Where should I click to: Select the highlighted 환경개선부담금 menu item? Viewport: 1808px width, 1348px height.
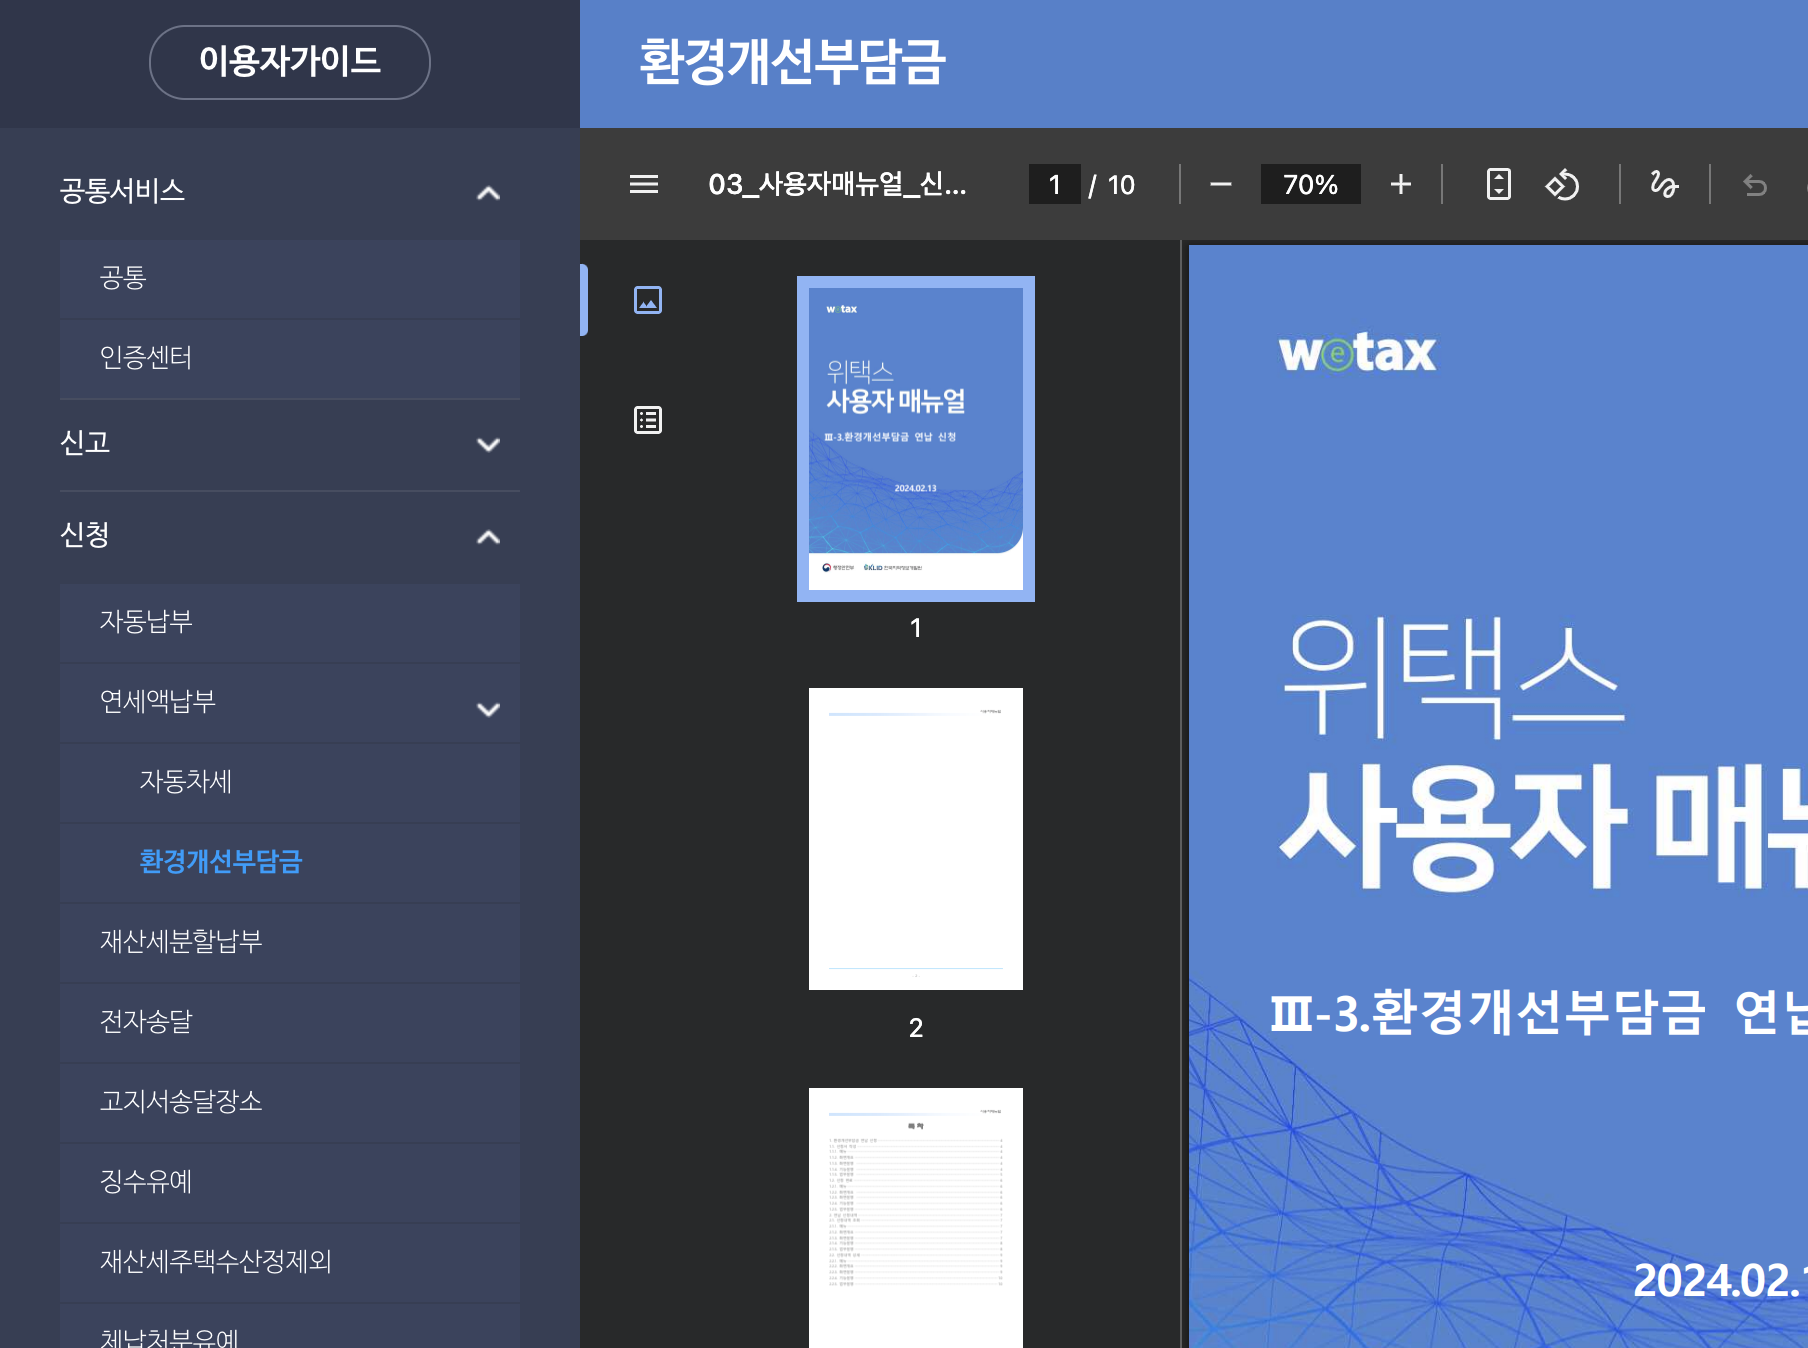coord(290,862)
